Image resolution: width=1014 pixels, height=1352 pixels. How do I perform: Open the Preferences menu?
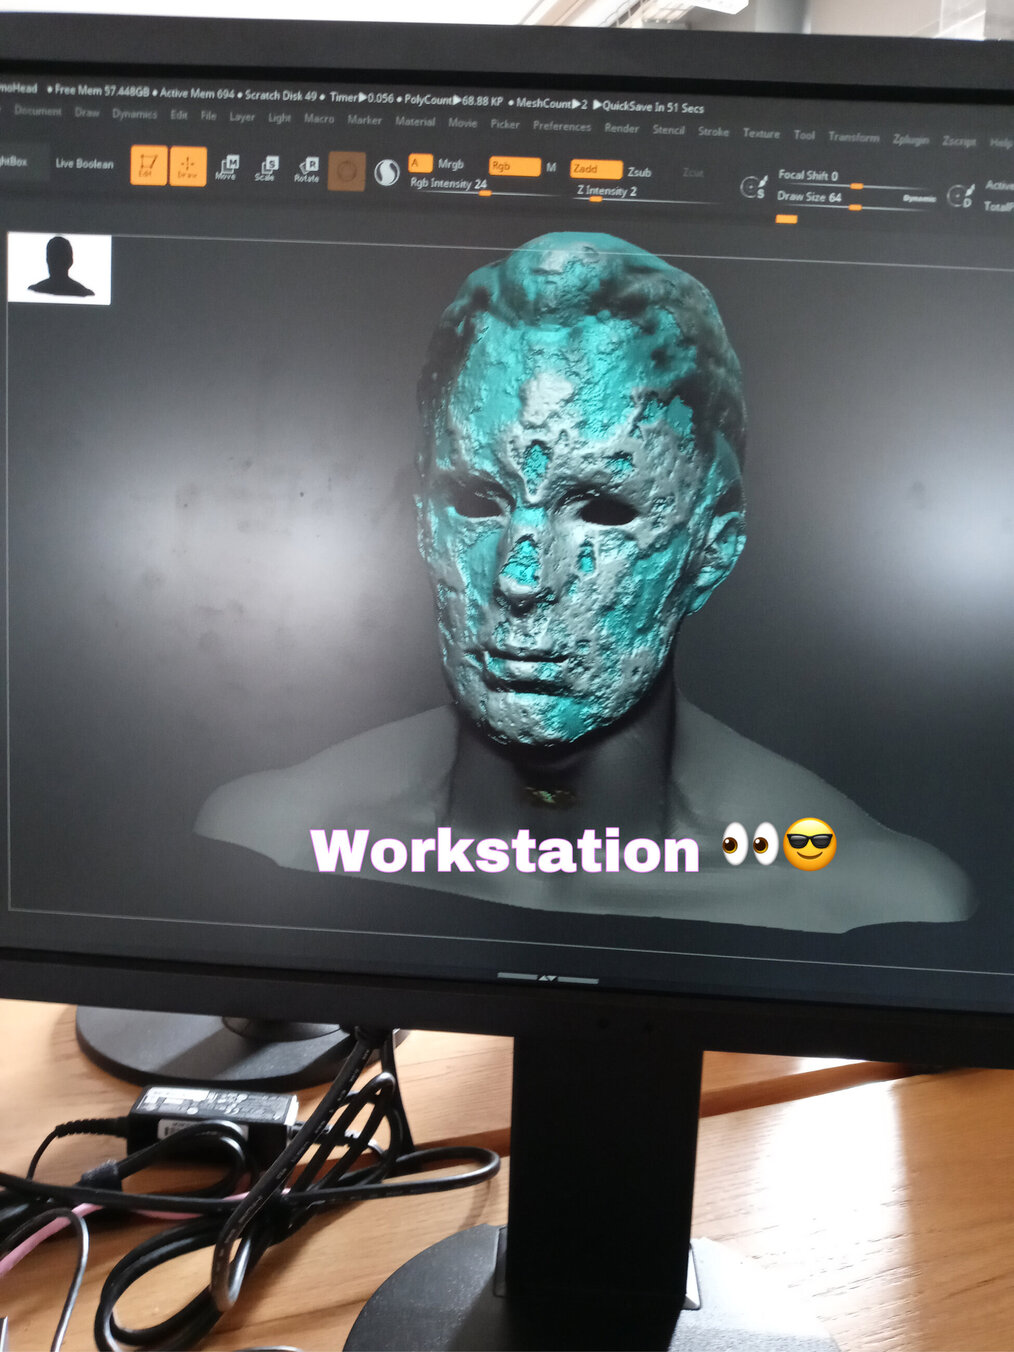pyautogui.click(x=562, y=126)
